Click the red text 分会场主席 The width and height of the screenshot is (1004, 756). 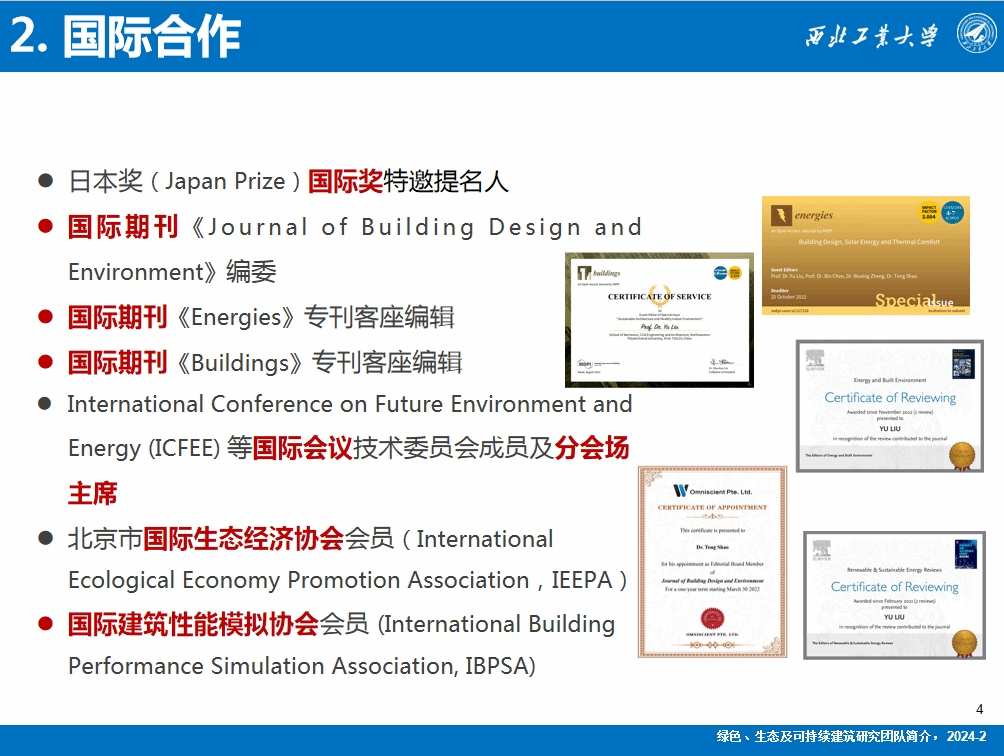click(592, 449)
